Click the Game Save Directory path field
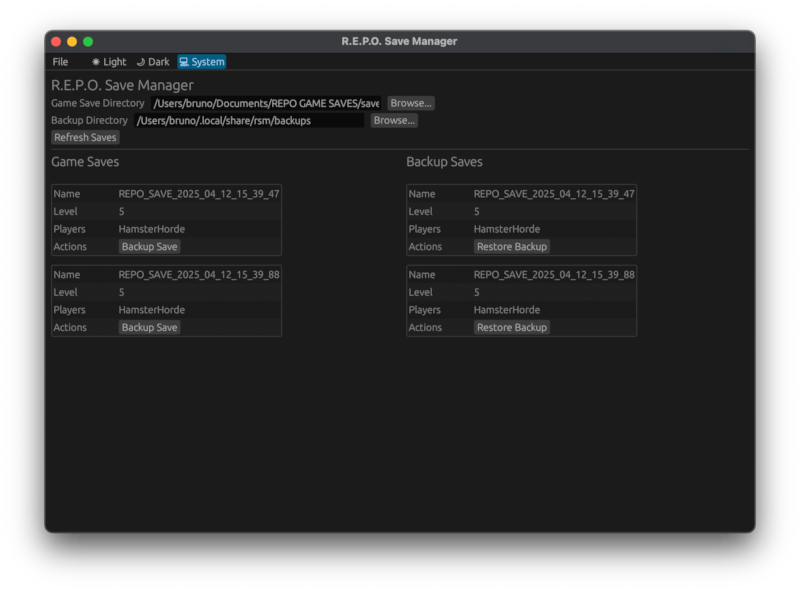Screen dimensions: 800x592 click(x=265, y=103)
